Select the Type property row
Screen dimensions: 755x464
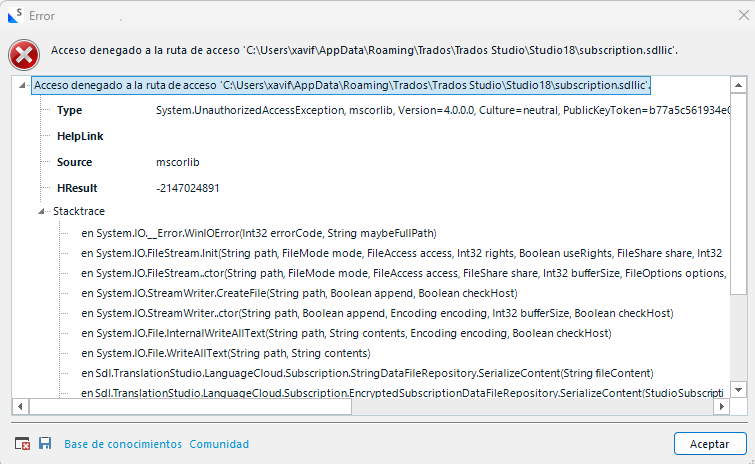(x=393, y=110)
